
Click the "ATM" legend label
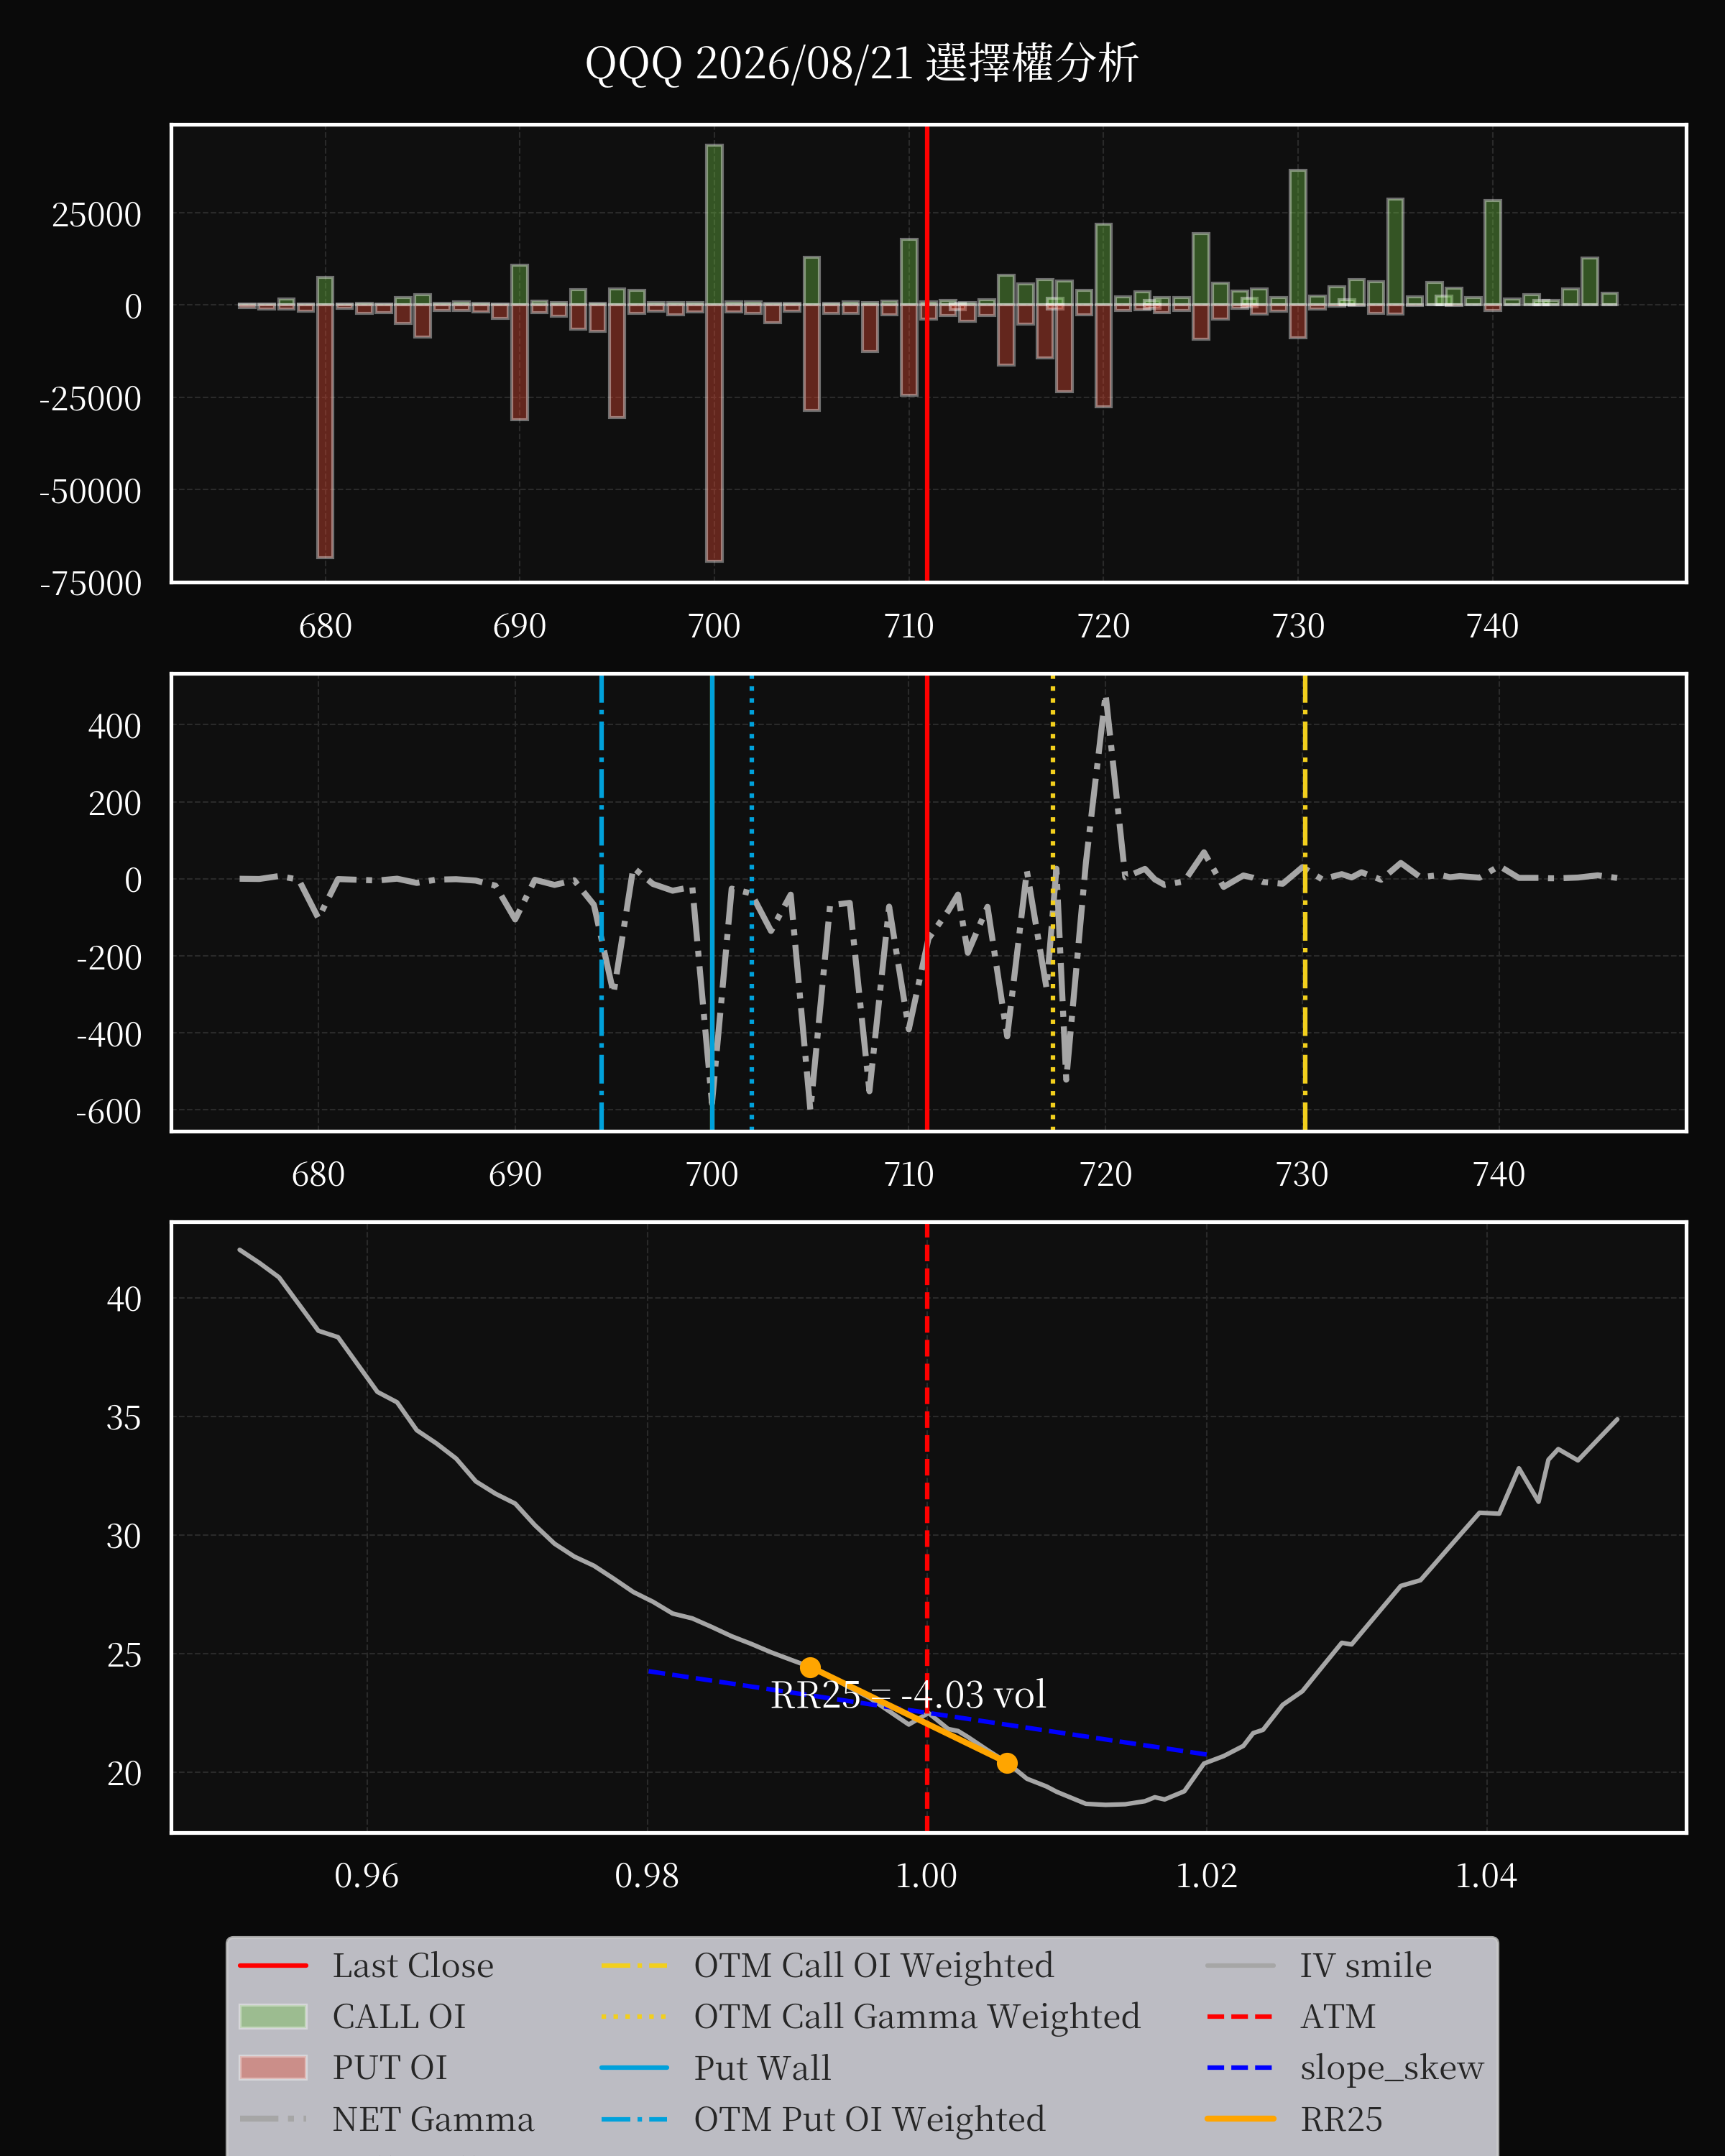pos(1338,2016)
